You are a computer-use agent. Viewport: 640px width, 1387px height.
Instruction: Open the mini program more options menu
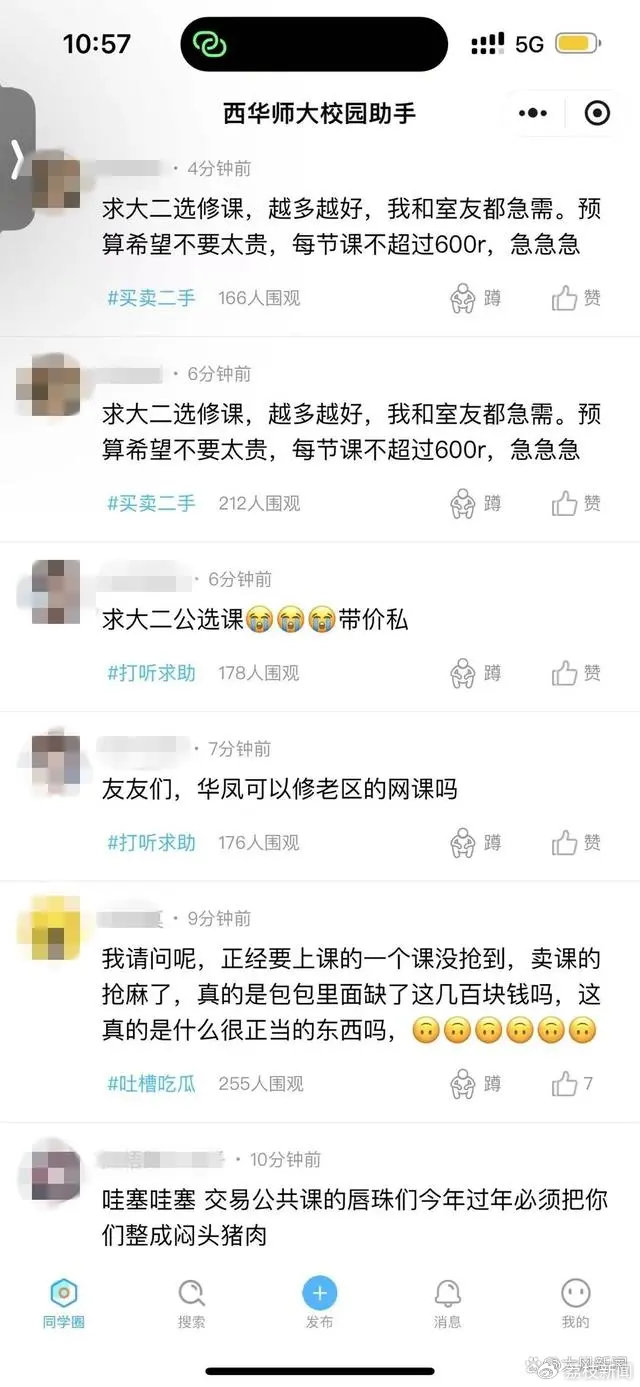point(533,113)
